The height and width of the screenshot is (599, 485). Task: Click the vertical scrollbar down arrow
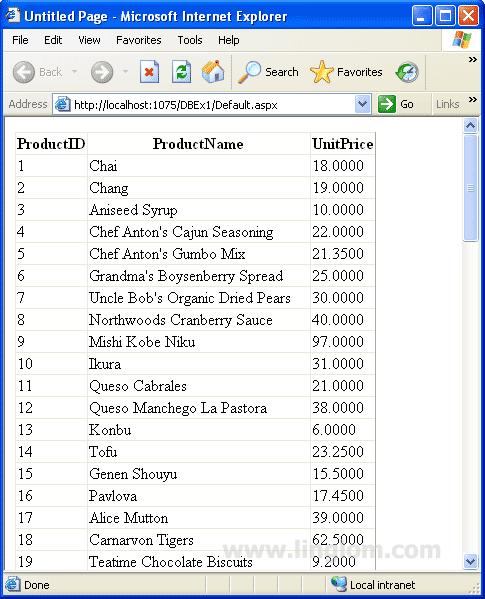coord(470,562)
